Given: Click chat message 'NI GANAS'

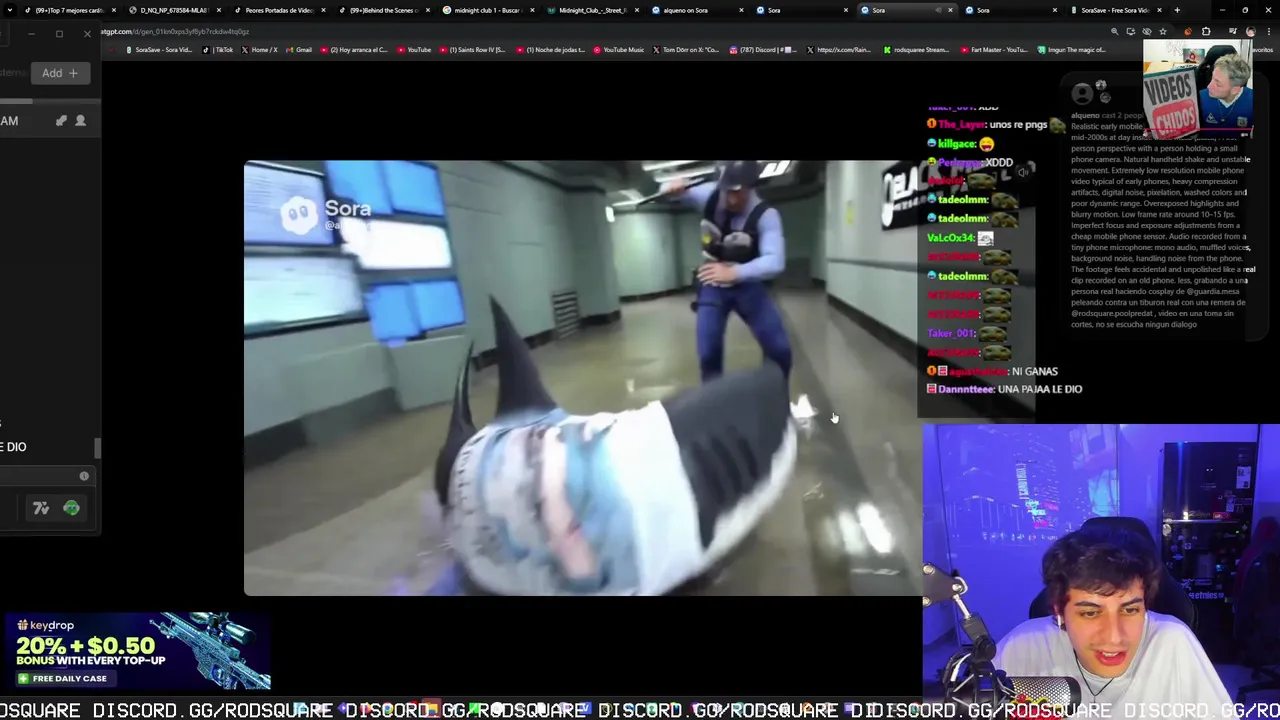Looking at the screenshot, I should (1035, 371).
